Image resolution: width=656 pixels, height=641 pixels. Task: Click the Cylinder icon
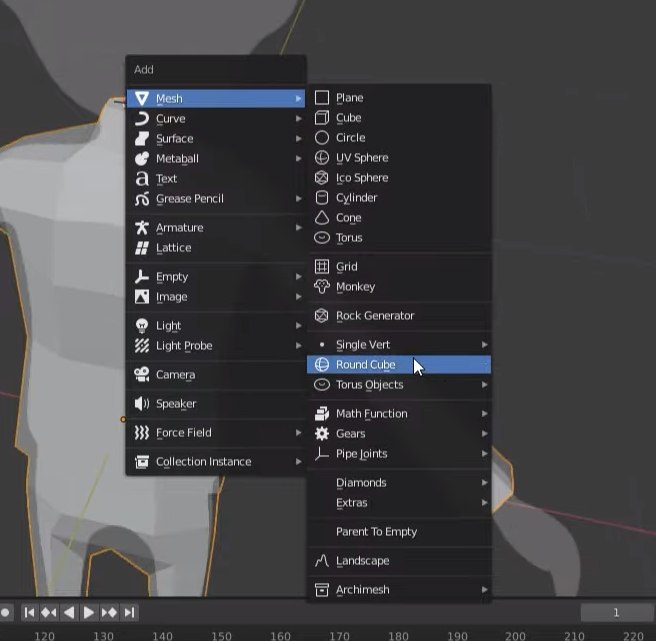322,198
